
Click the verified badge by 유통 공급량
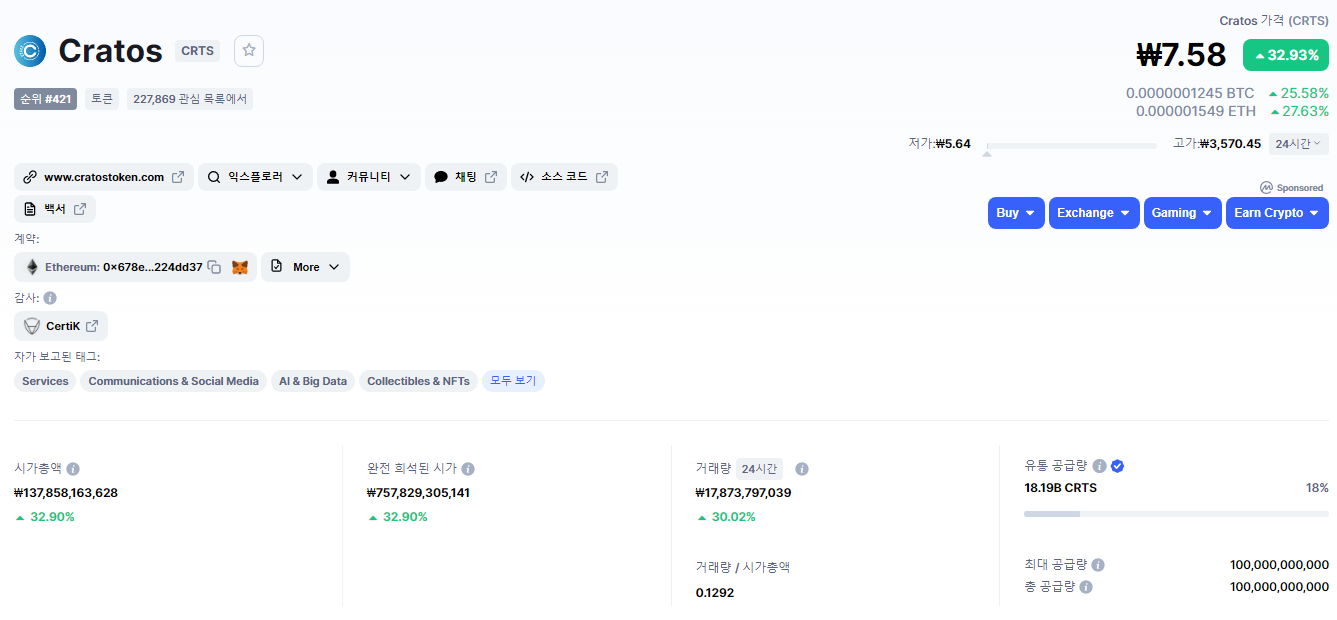1118,466
